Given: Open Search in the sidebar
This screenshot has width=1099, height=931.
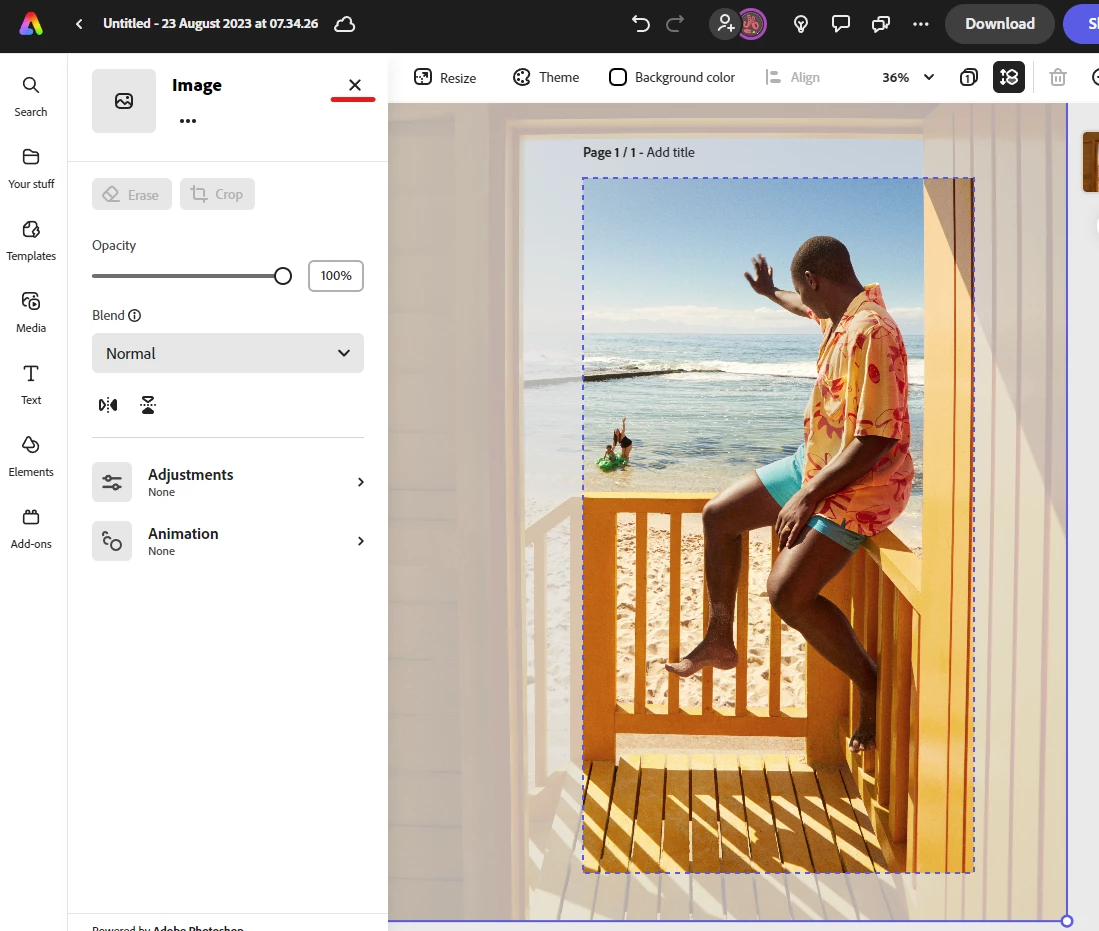Looking at the screenshot, I should point(31,97).
